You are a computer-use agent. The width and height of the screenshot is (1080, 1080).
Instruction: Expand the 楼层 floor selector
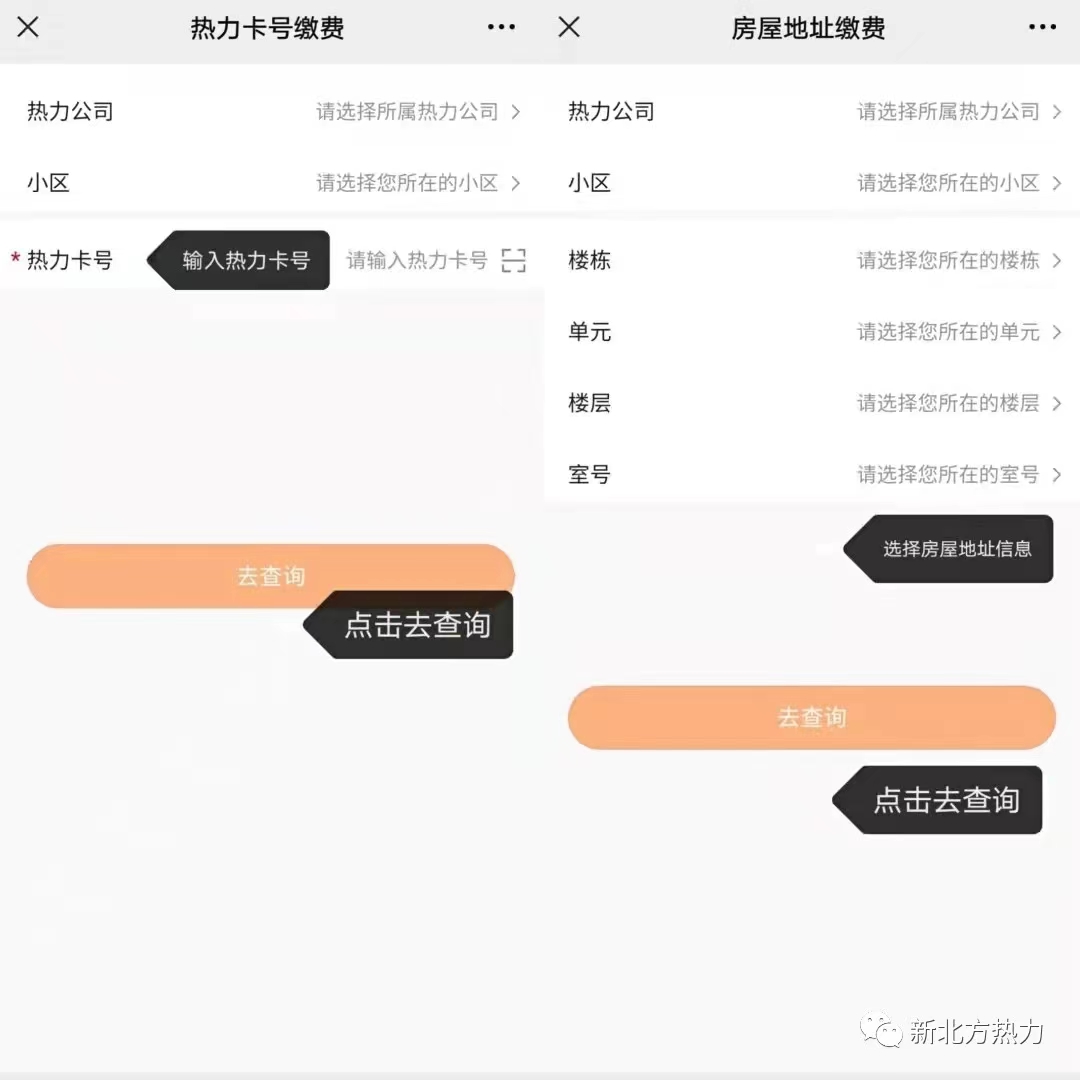coord(958,403)
